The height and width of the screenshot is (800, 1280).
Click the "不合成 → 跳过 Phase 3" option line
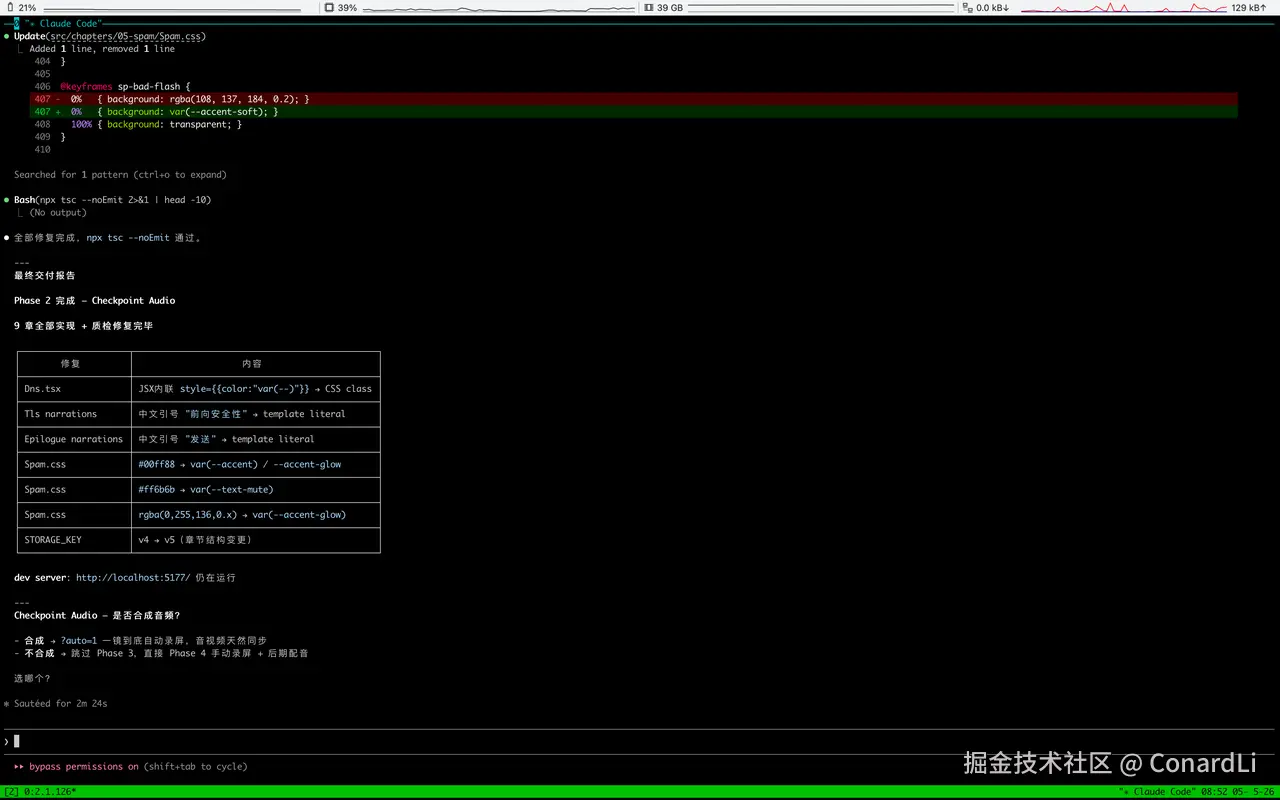coord(161,653)
